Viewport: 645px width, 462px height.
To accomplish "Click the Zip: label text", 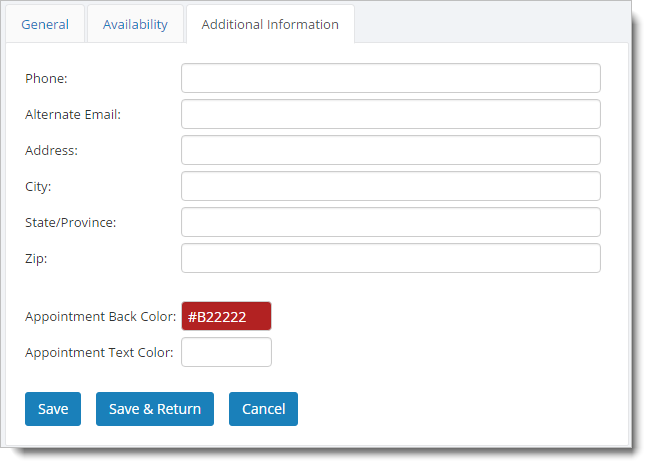I will [36, 259].
